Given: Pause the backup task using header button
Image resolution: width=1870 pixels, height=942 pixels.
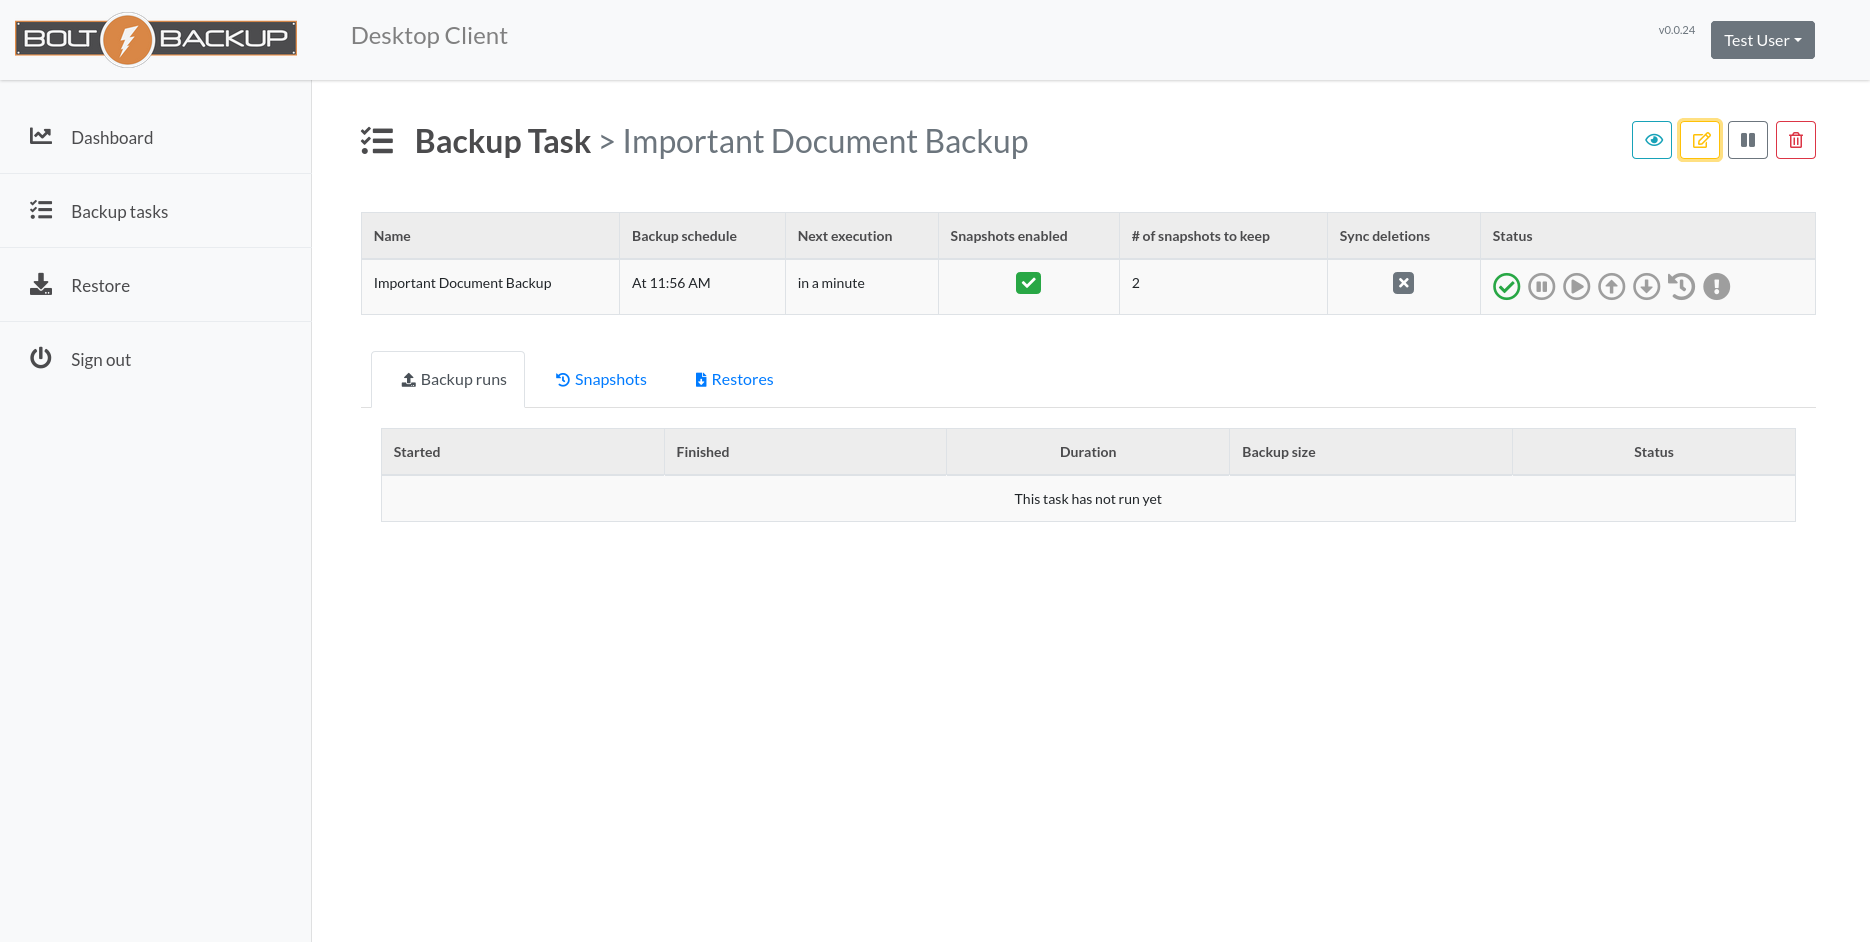Looking at the screenshot, I should coord(1747,140).
